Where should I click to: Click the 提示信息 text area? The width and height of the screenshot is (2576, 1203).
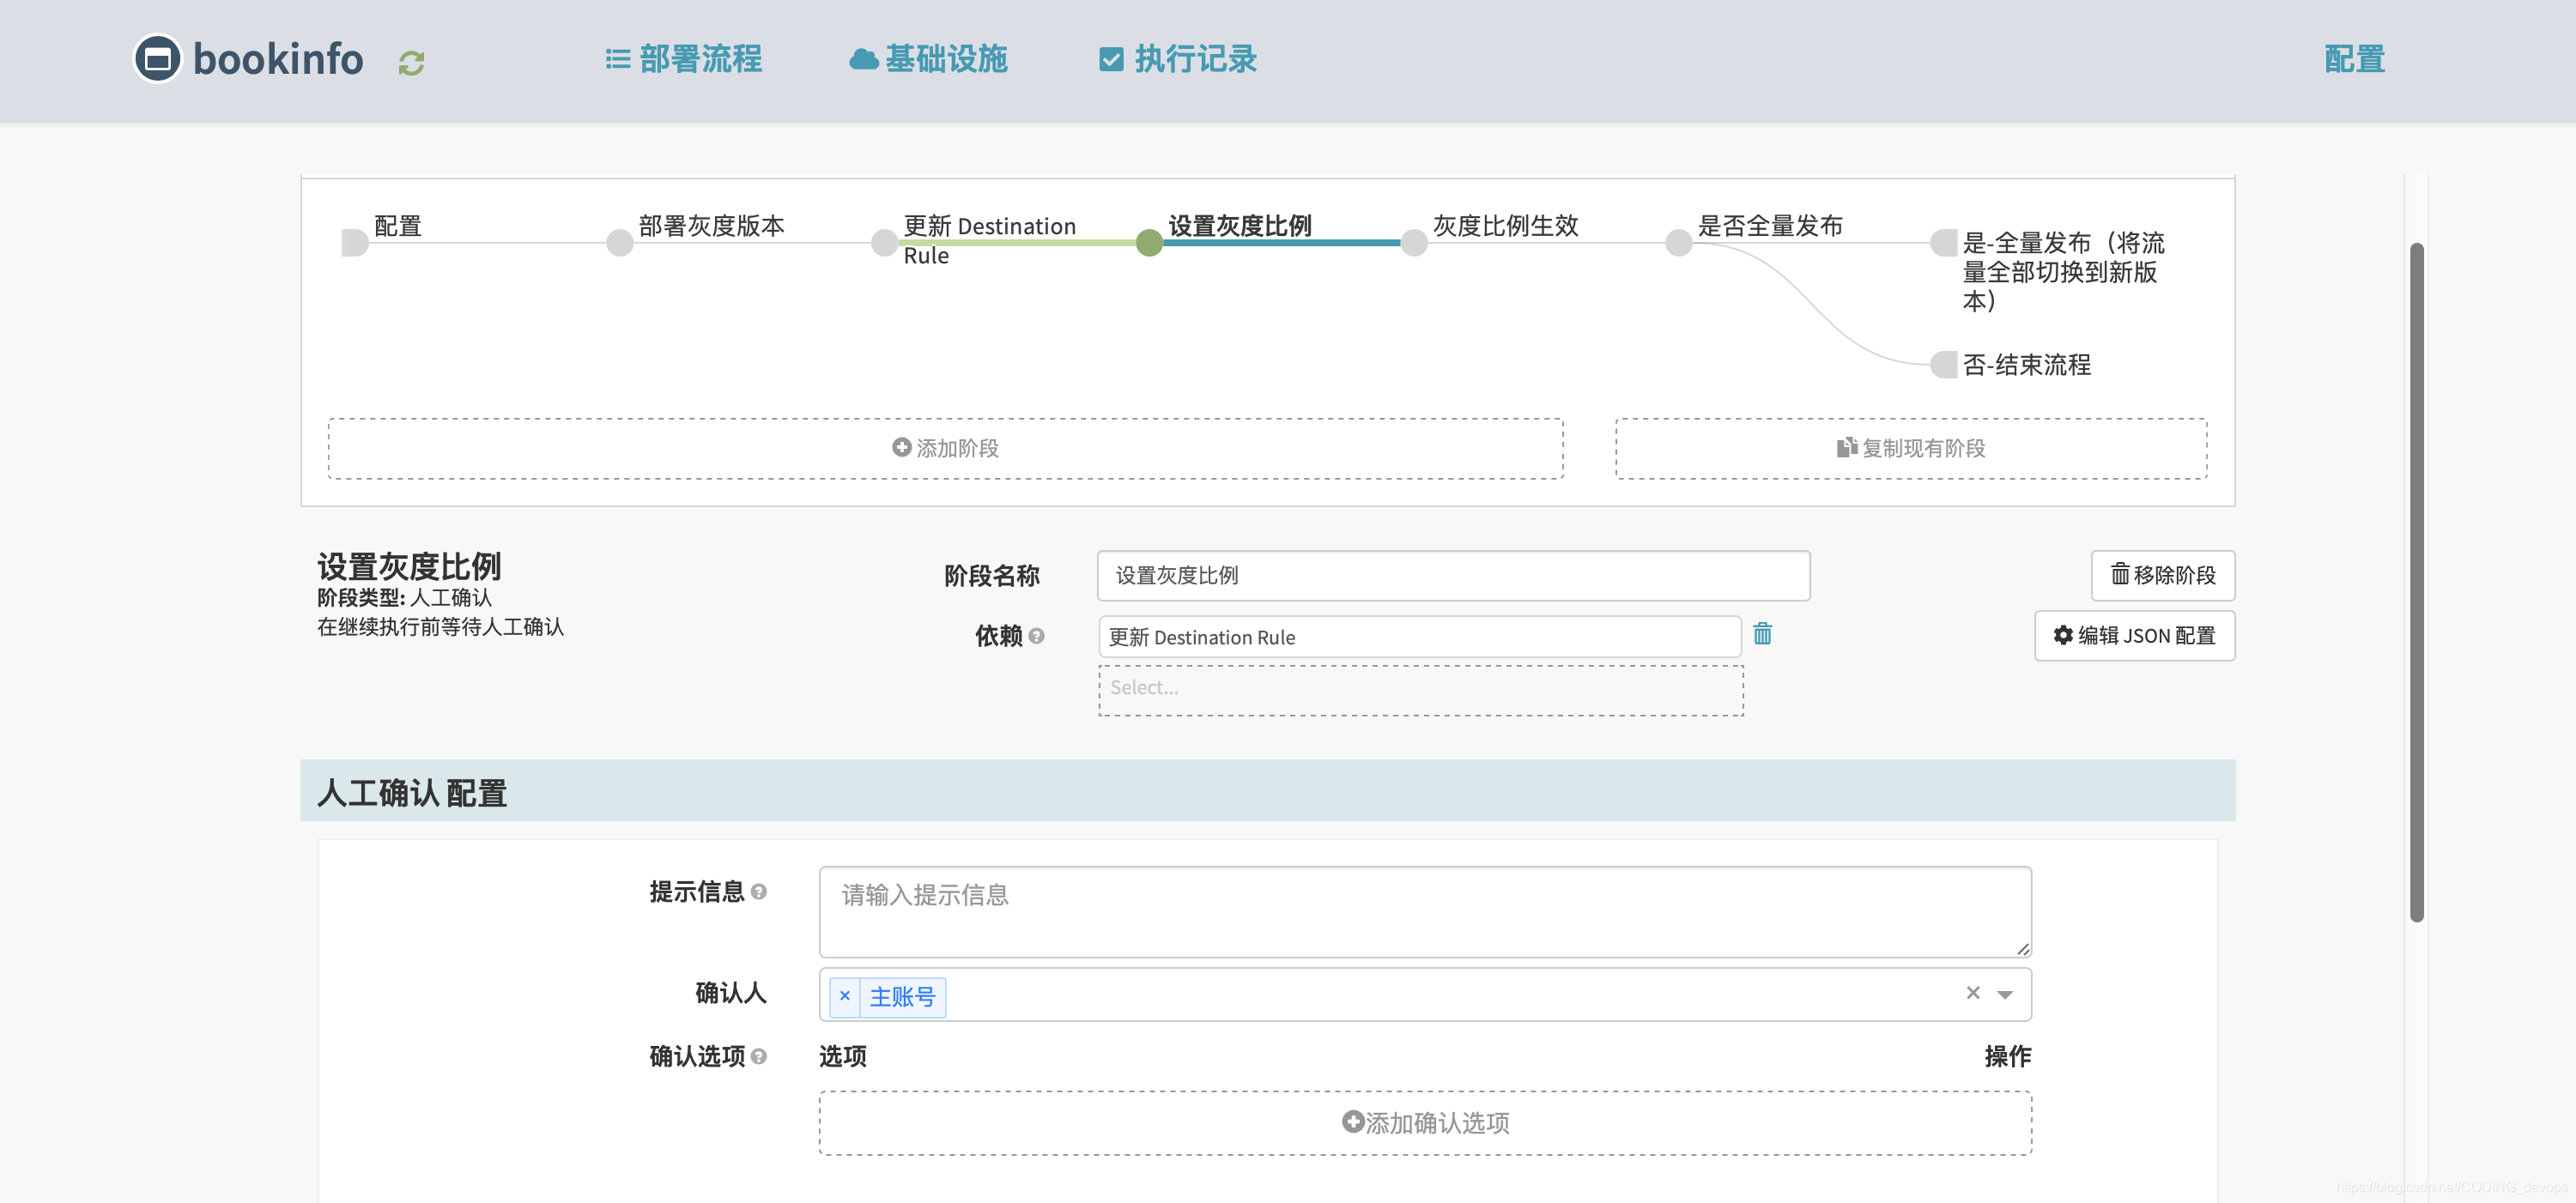pyautogui.click(x=1424, y=911)
